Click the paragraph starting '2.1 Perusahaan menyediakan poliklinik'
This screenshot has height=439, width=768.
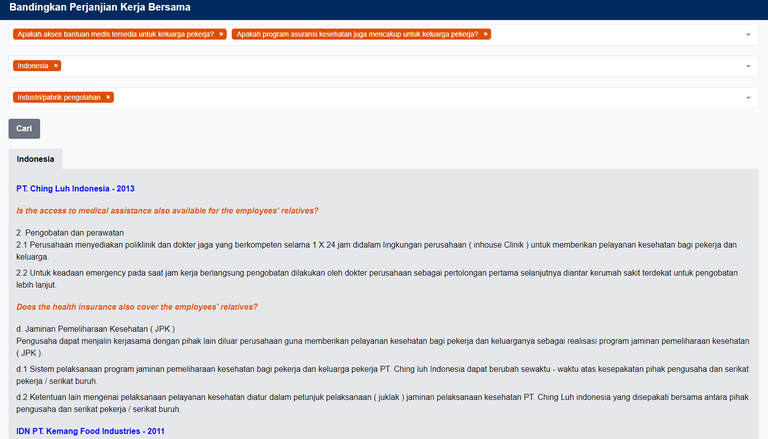click(x=376, y=251)
